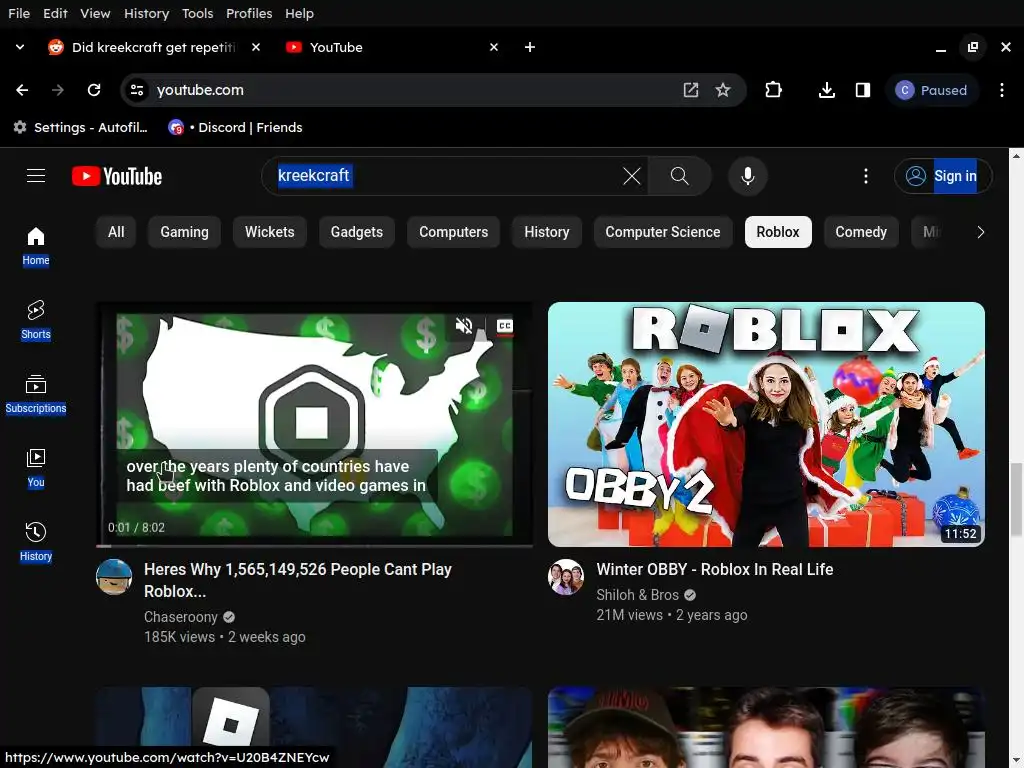Open the You section in sidebar
This screenshot has width=1024, height=768.
36,468
